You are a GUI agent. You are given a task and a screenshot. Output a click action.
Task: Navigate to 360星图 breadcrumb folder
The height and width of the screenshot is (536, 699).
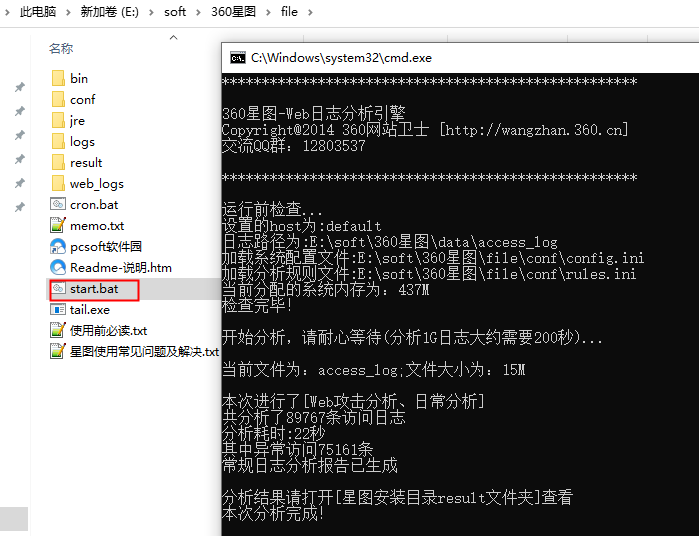pos(234,12)
